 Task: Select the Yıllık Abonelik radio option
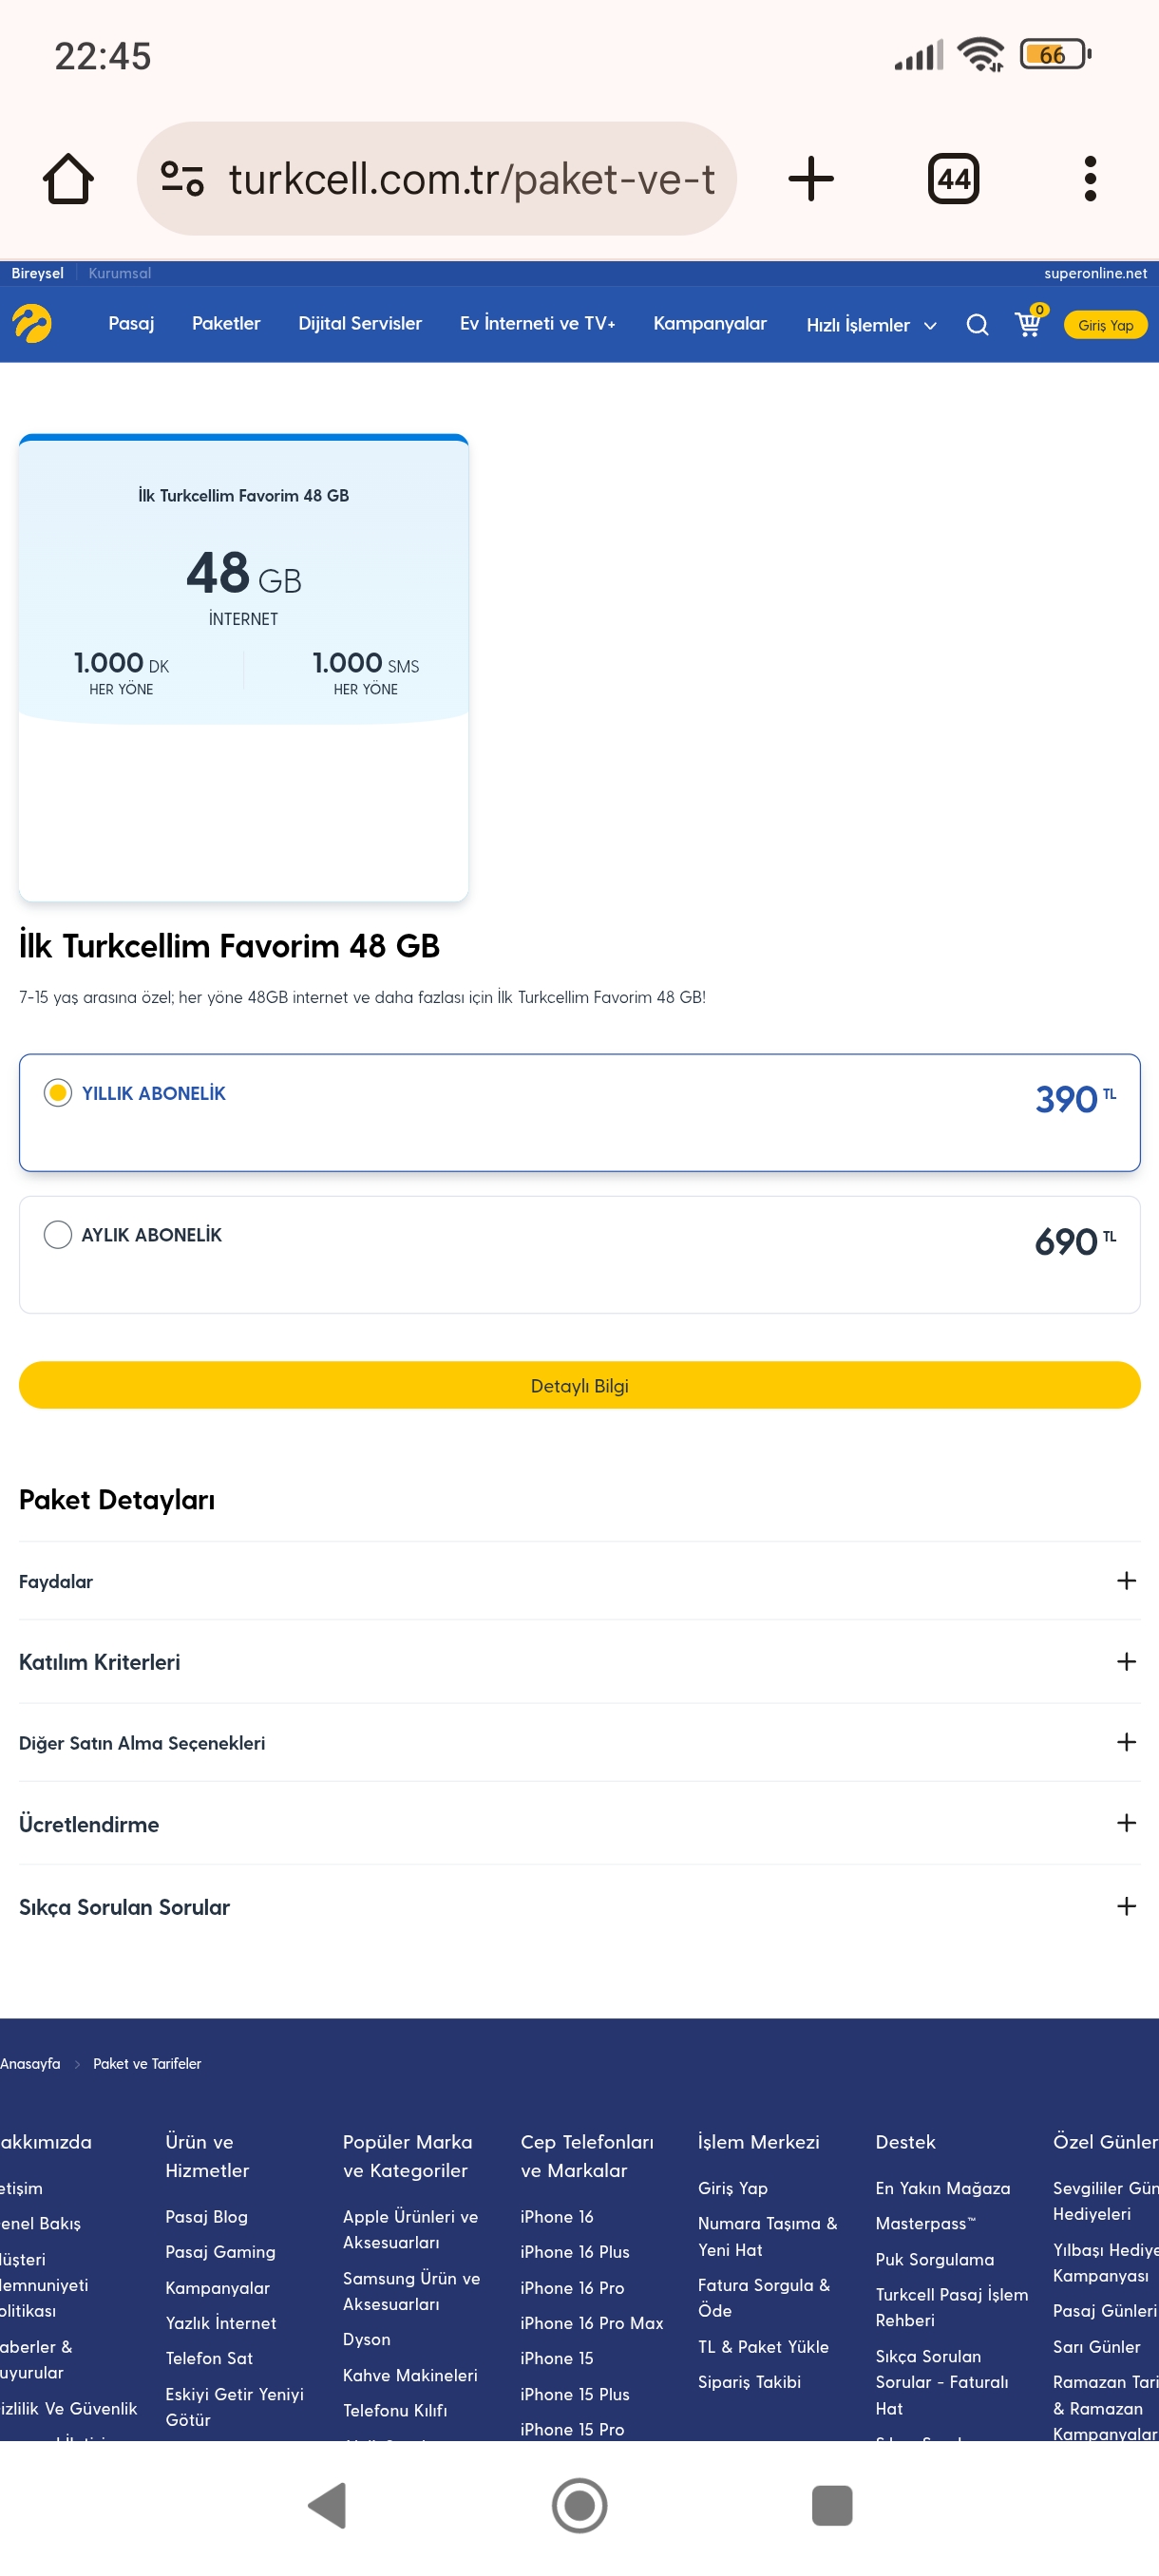(58, 1092)
